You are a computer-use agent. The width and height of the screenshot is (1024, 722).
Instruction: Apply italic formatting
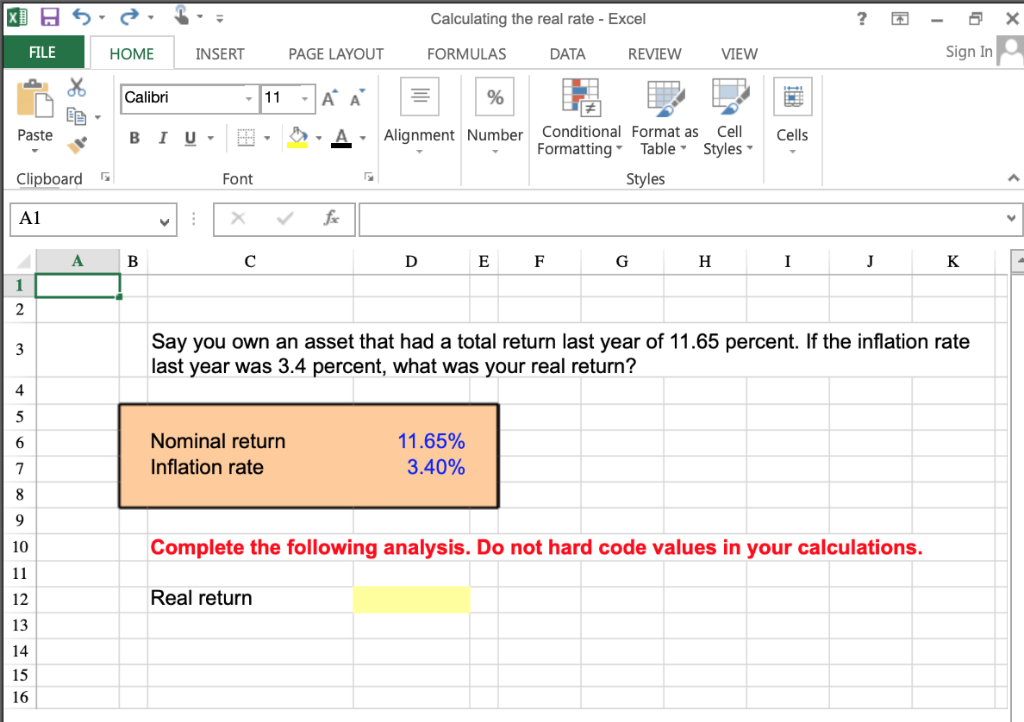click(x=162, y=137)
